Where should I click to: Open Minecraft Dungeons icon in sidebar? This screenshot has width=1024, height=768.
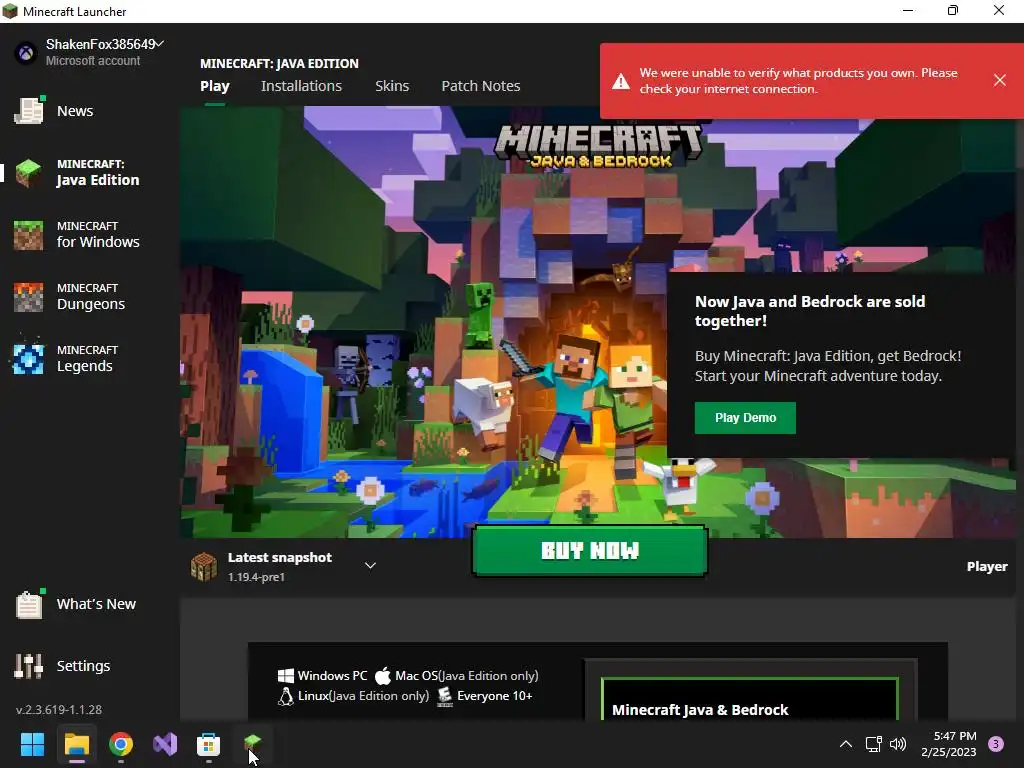[x=29, y=297]
